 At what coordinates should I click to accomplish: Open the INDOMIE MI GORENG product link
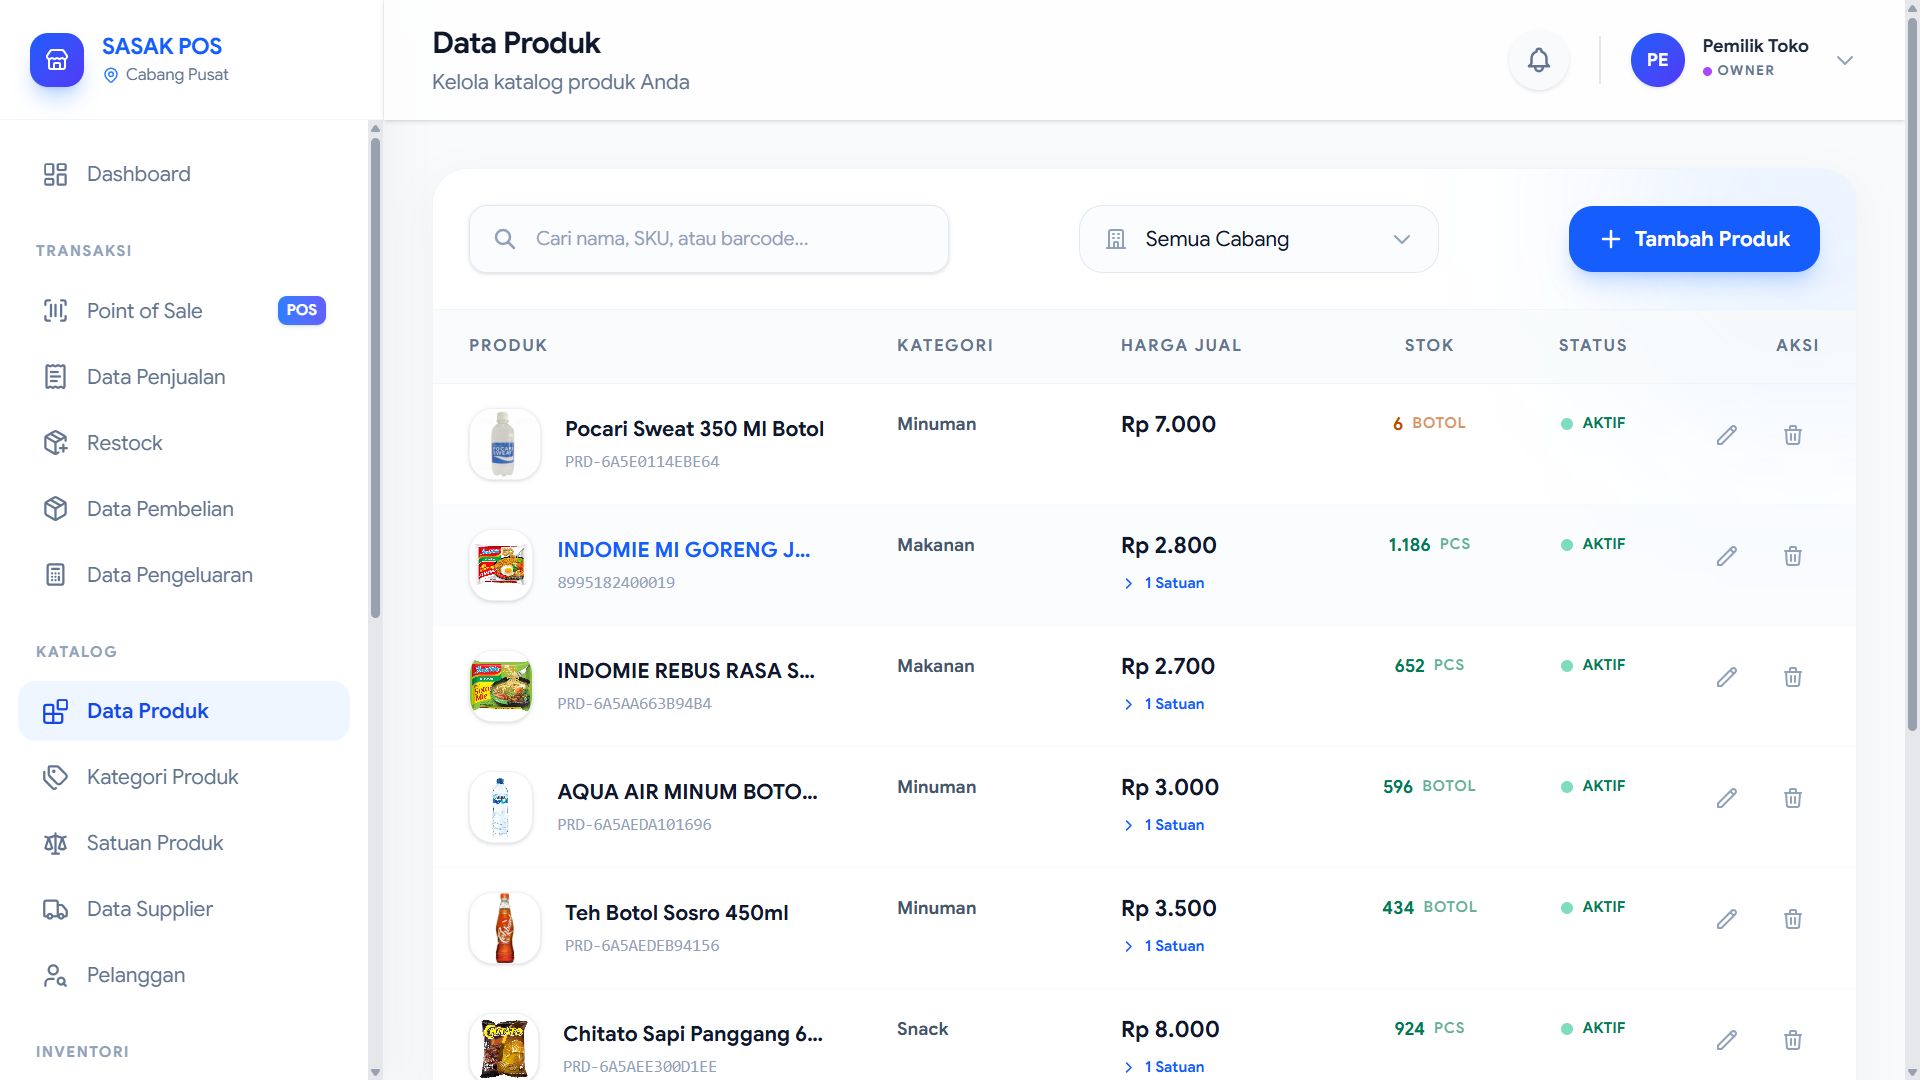(683, 550)
